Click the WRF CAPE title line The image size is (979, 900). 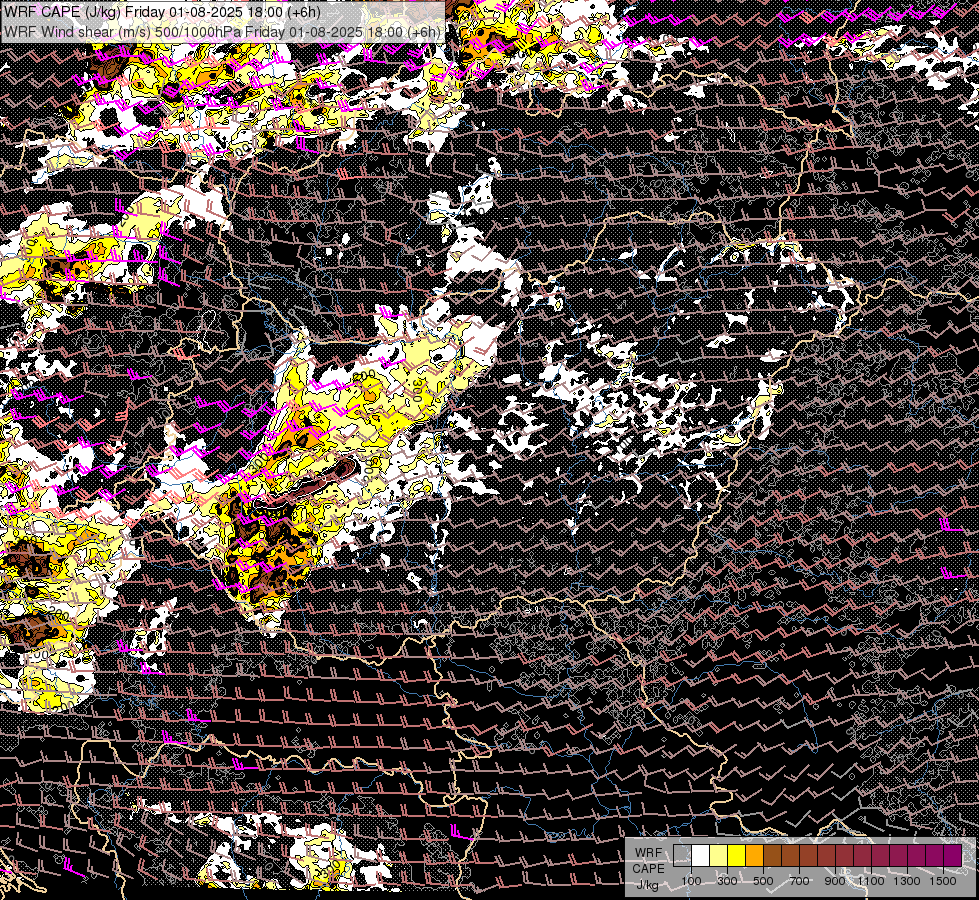tap(162, 12)
